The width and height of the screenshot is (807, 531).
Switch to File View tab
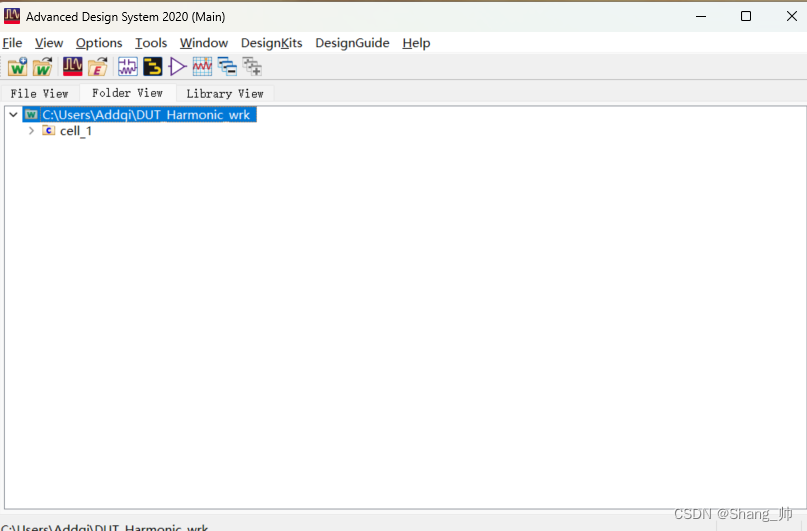coord(39,94)
